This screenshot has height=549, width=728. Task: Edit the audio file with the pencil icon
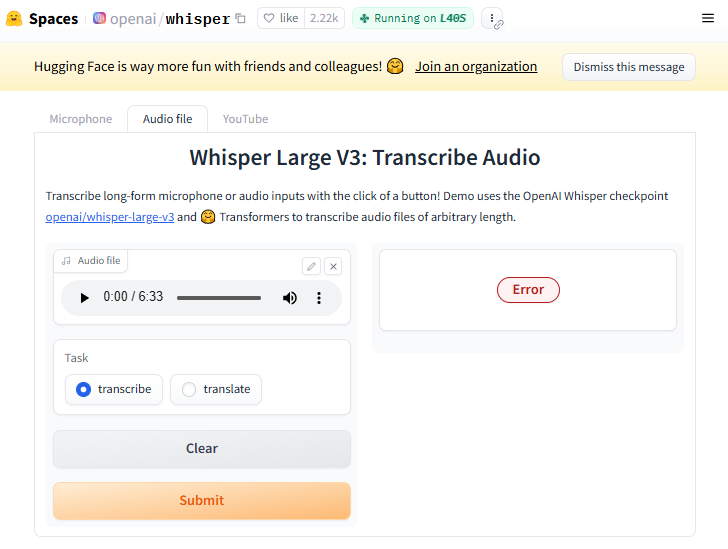pos(312,266)
